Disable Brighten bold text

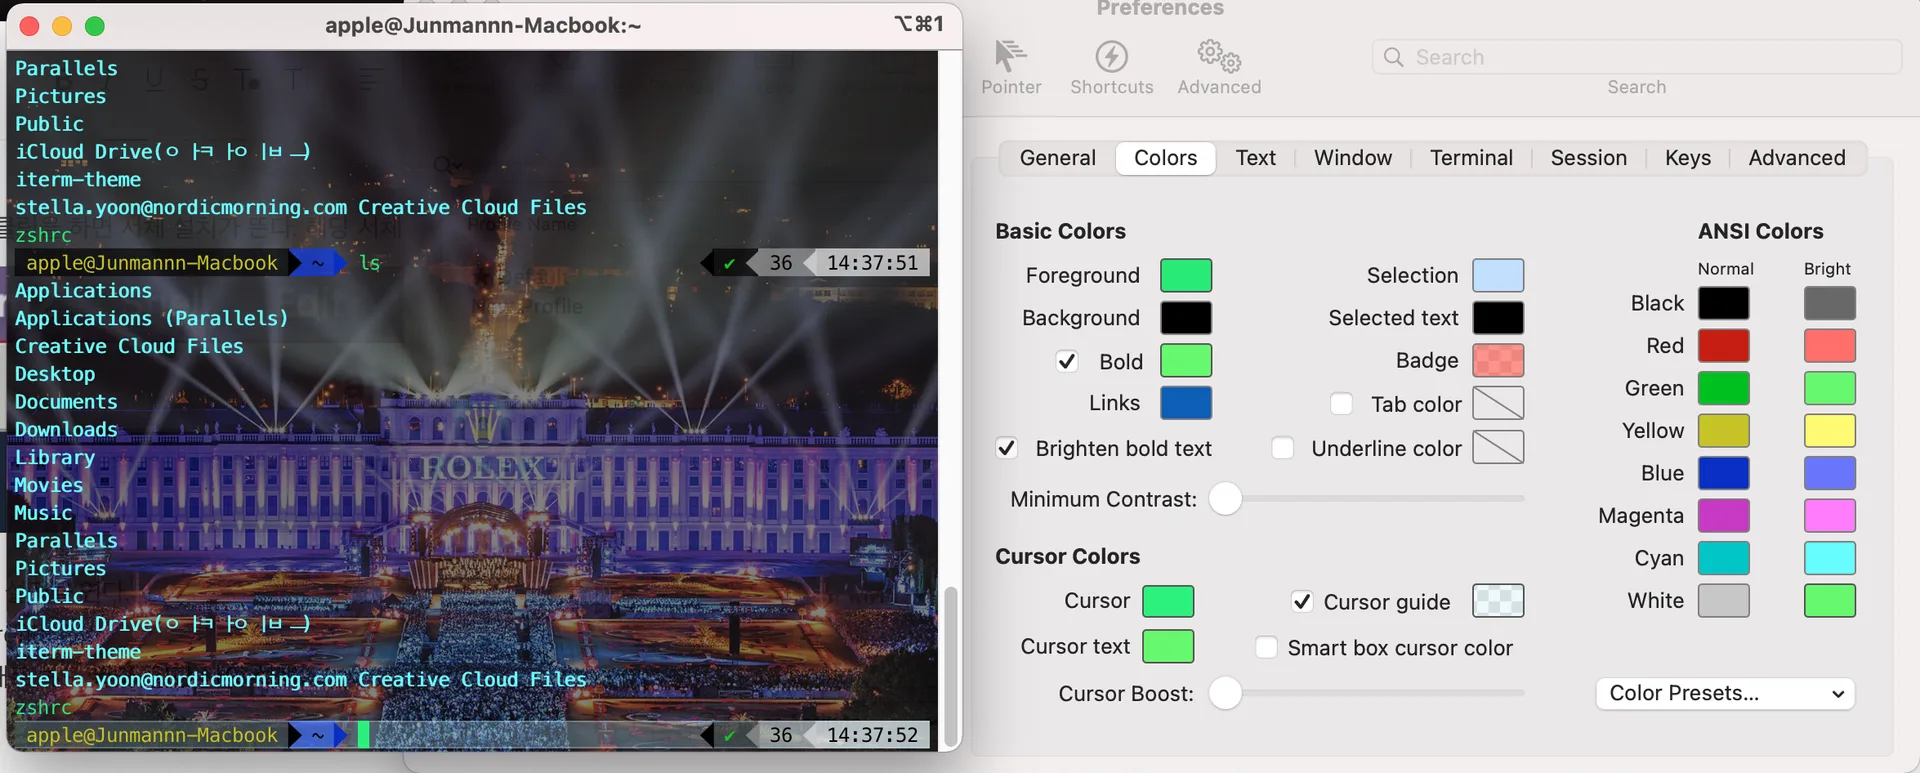coord(1007,448)
